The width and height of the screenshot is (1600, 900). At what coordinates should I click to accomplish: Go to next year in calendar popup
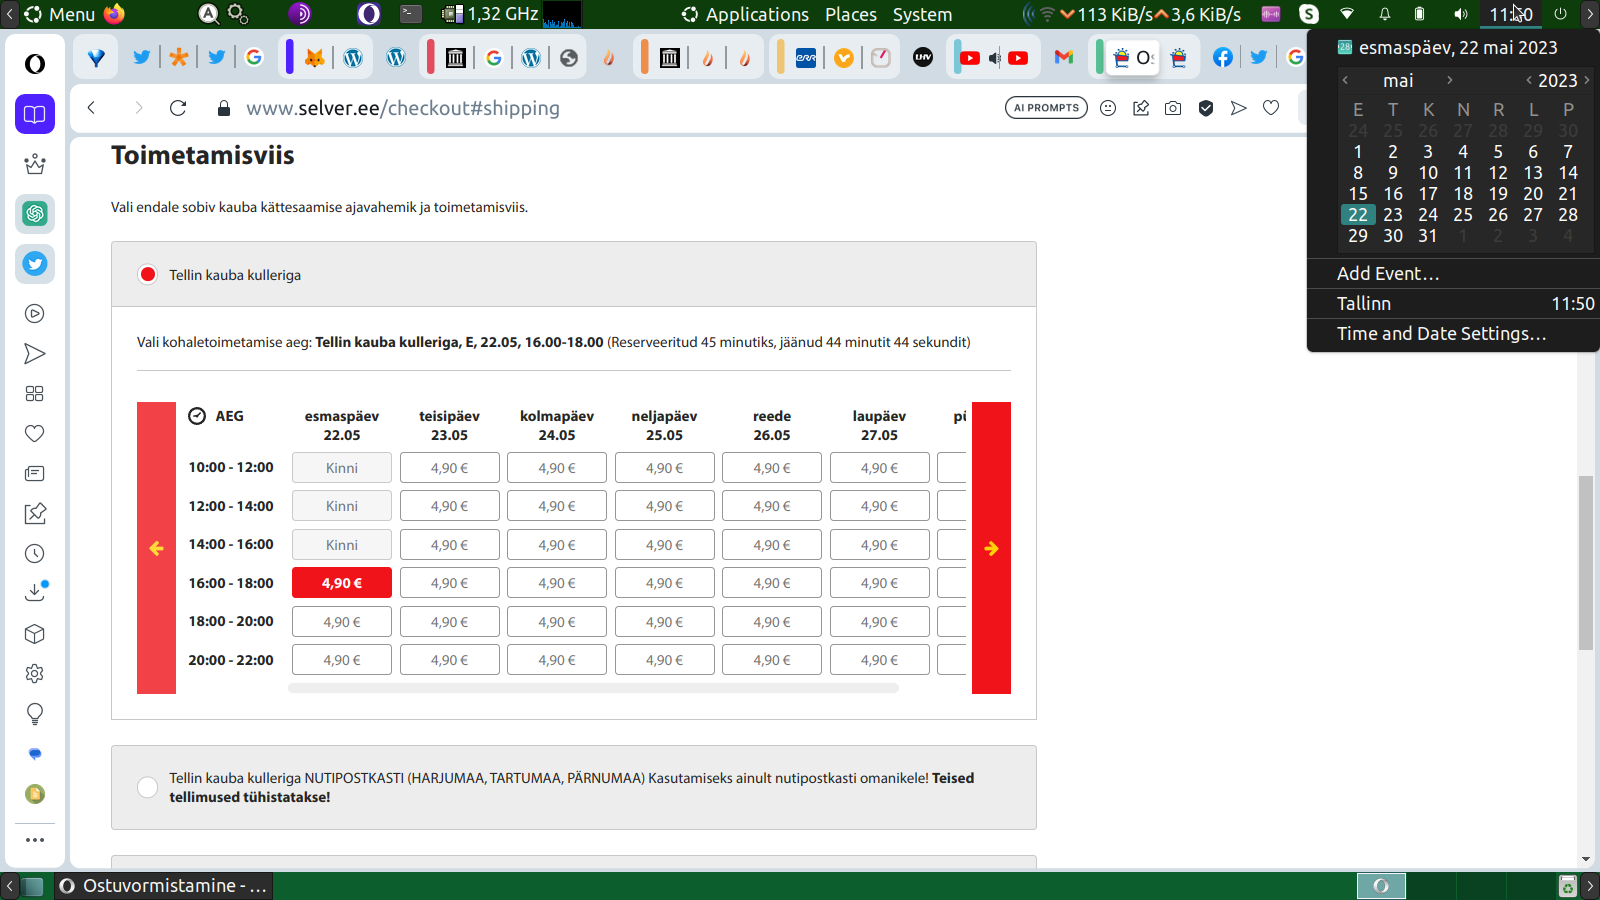tap(1587, 80)
